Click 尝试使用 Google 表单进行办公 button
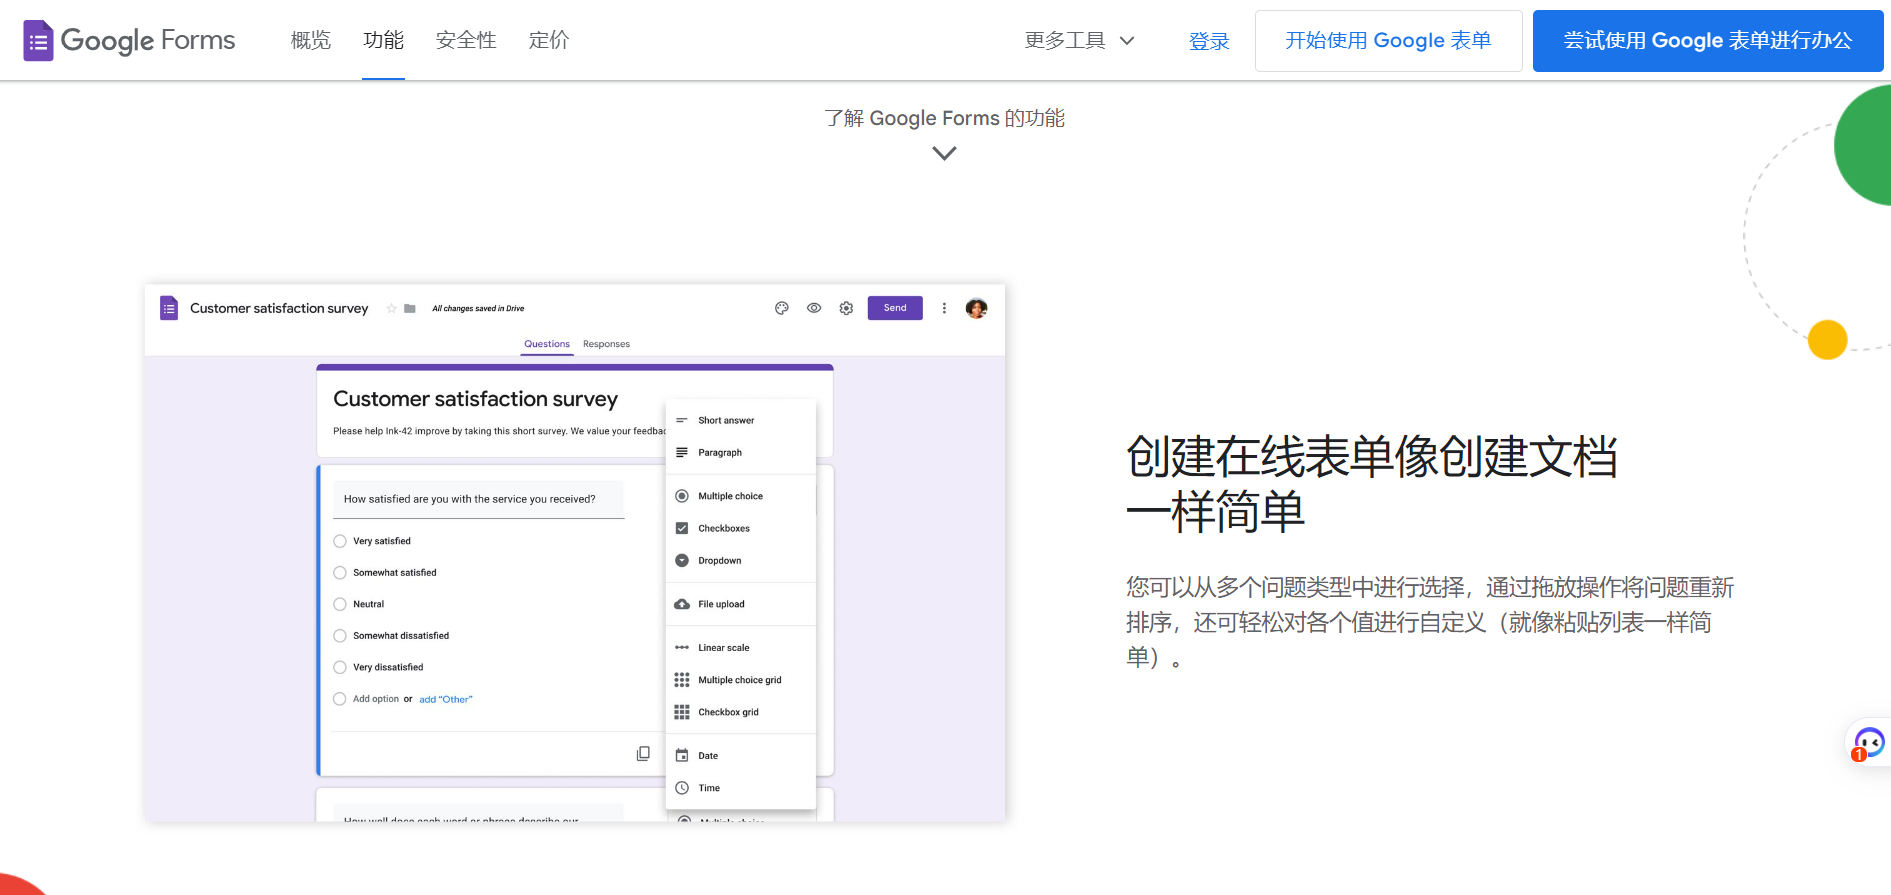The width and height of the screenshot is (1891, 895). [x=1708, y=41]
